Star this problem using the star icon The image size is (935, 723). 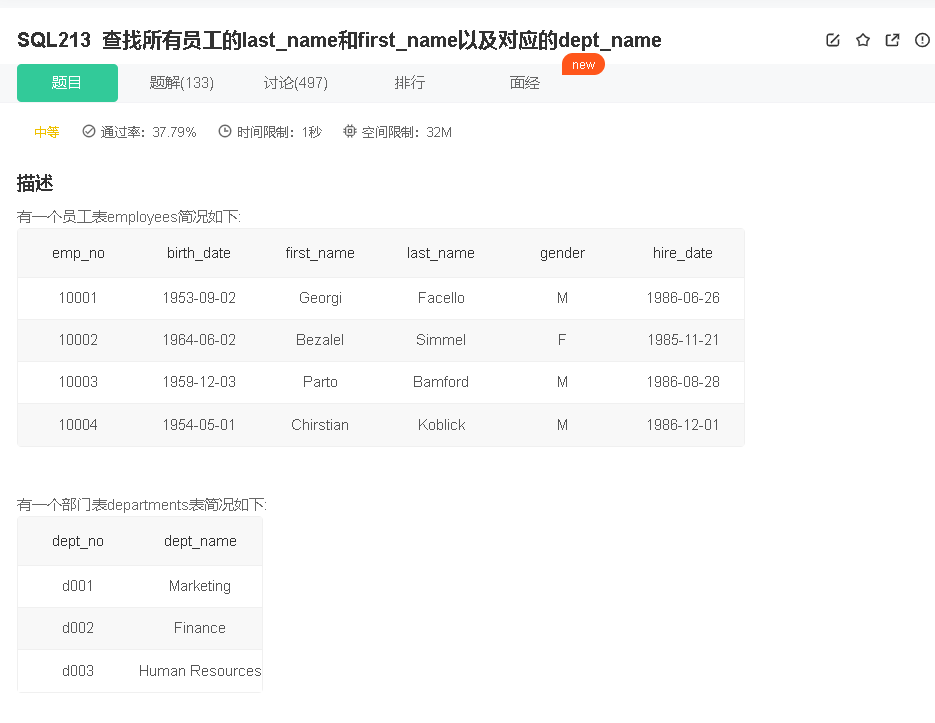tap(862, 40)
